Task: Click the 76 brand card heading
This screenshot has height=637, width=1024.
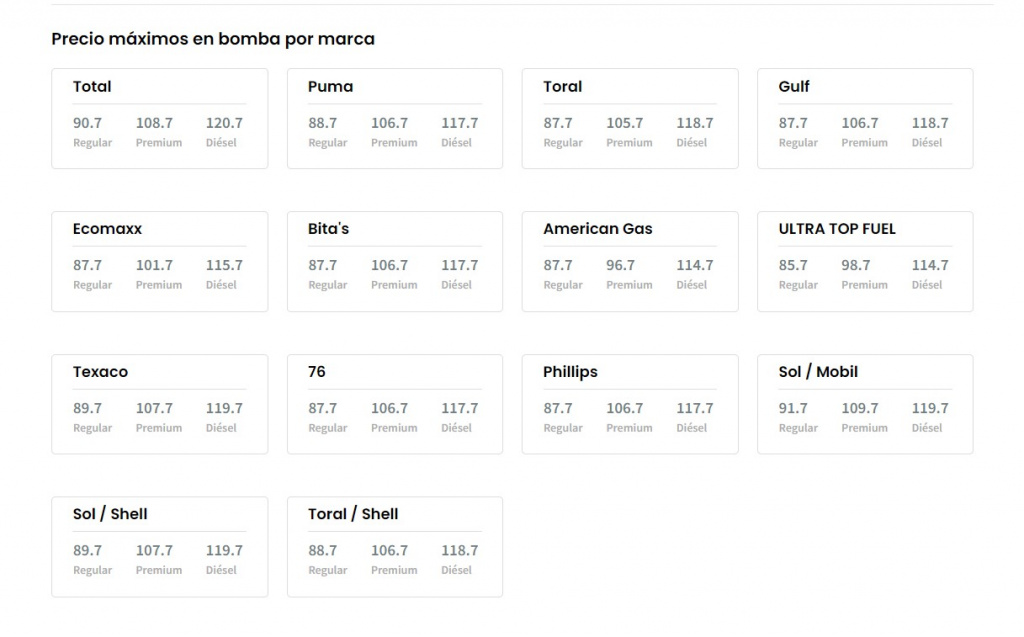Action: point(317,372)
